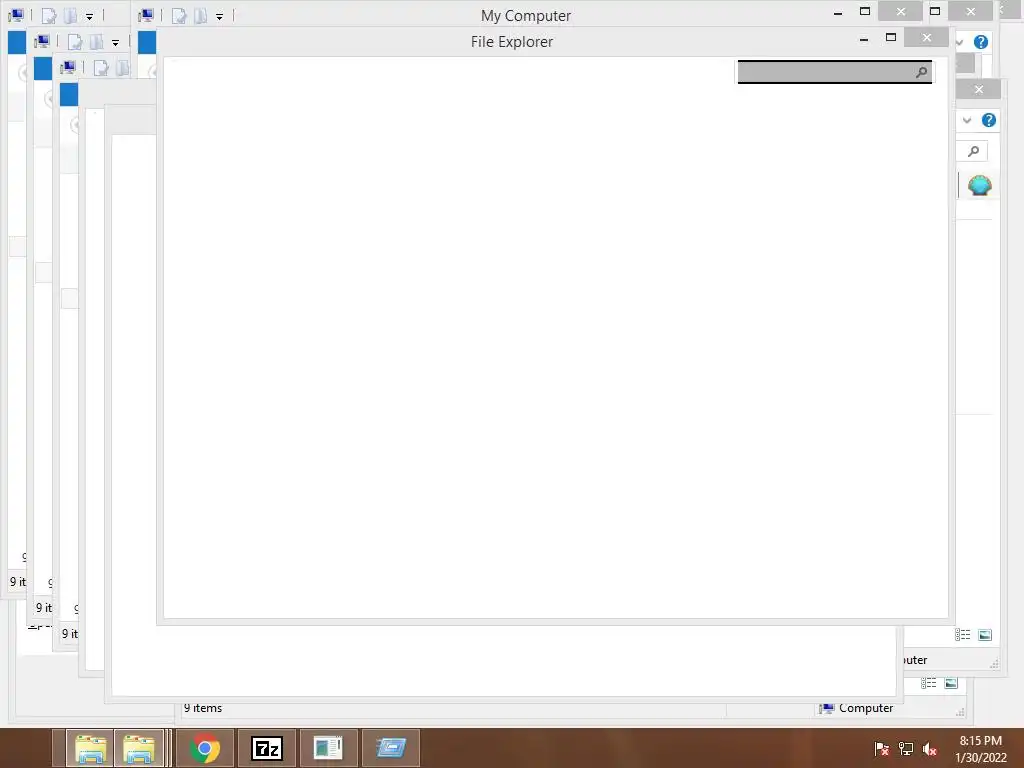Click Properties icon of the far-left back window
Image resolution: width=1024 pixels, height=768 pixels.
pyautogui.click(x=49, y=16)
